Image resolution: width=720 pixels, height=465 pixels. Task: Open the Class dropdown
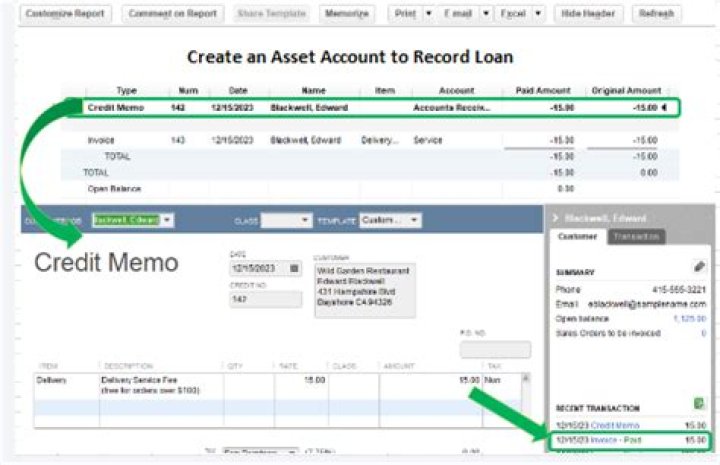coord(305,219)
